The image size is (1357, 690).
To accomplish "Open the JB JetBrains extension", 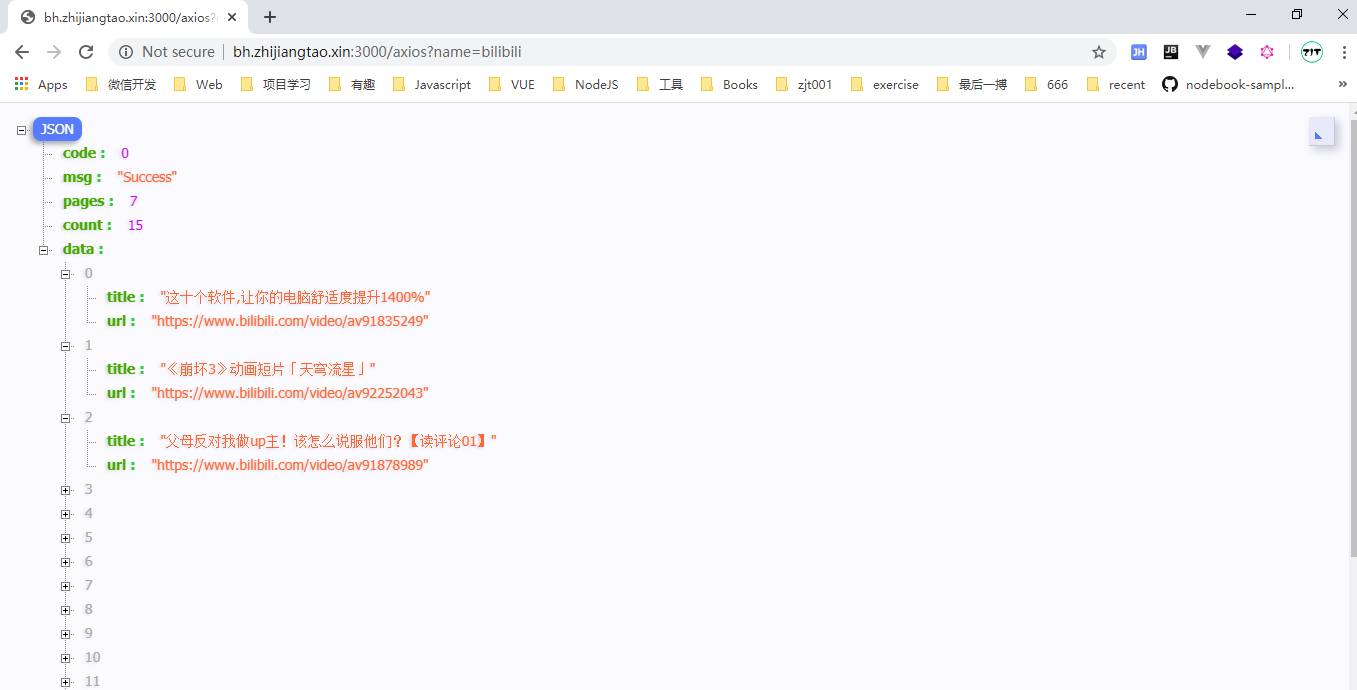I will tap(1170, 52).
